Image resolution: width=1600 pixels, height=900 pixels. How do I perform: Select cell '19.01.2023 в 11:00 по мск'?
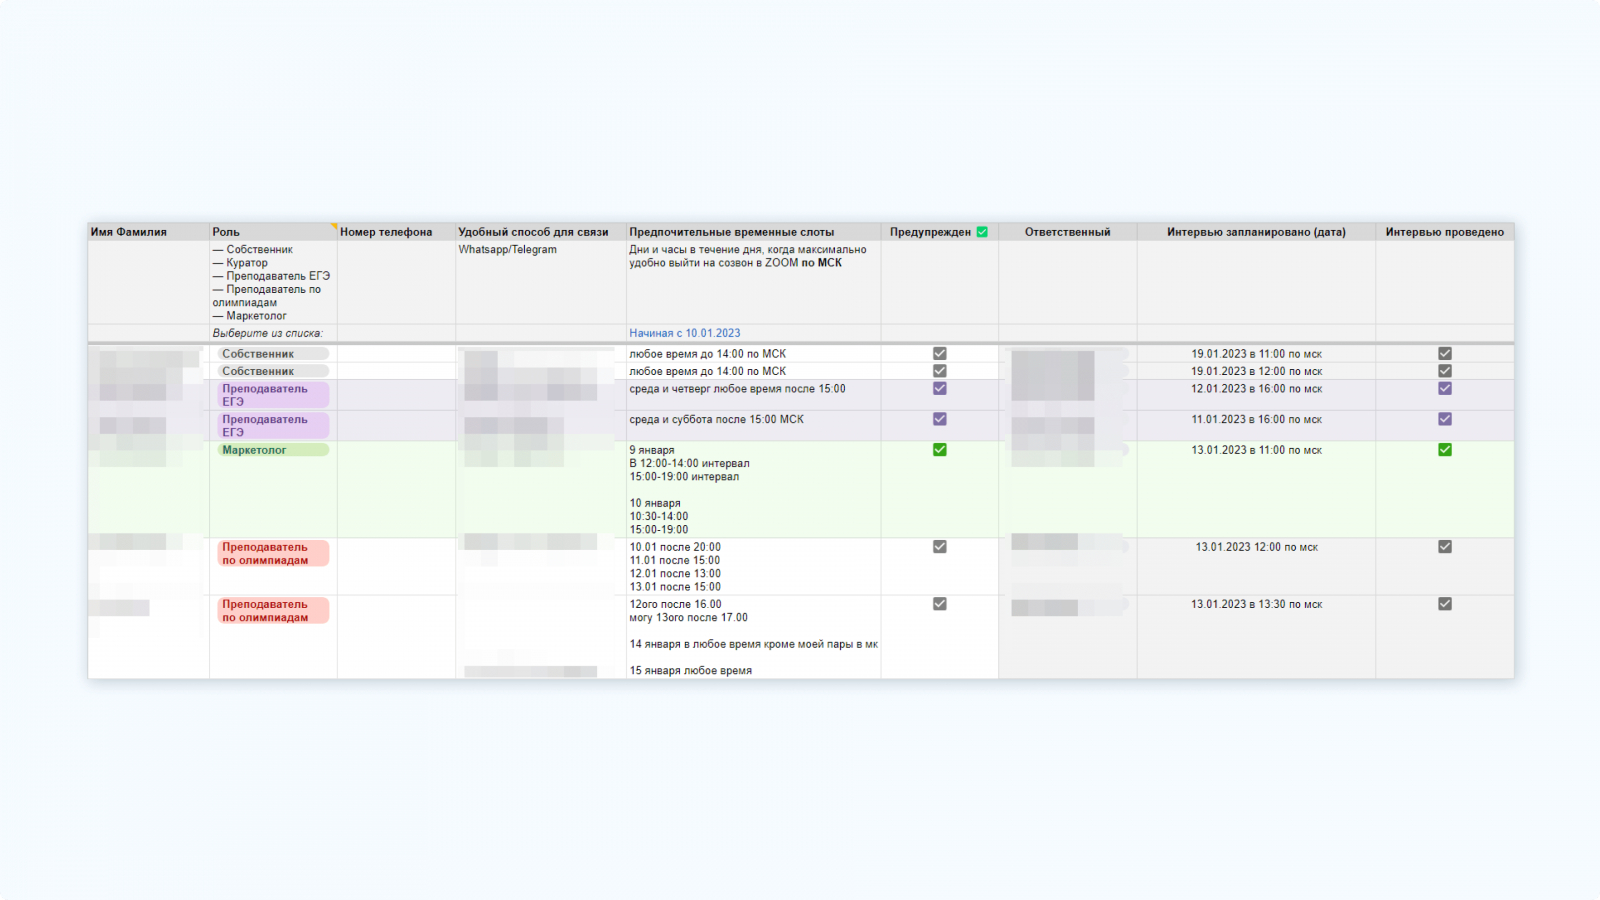tap(1256, 354)
